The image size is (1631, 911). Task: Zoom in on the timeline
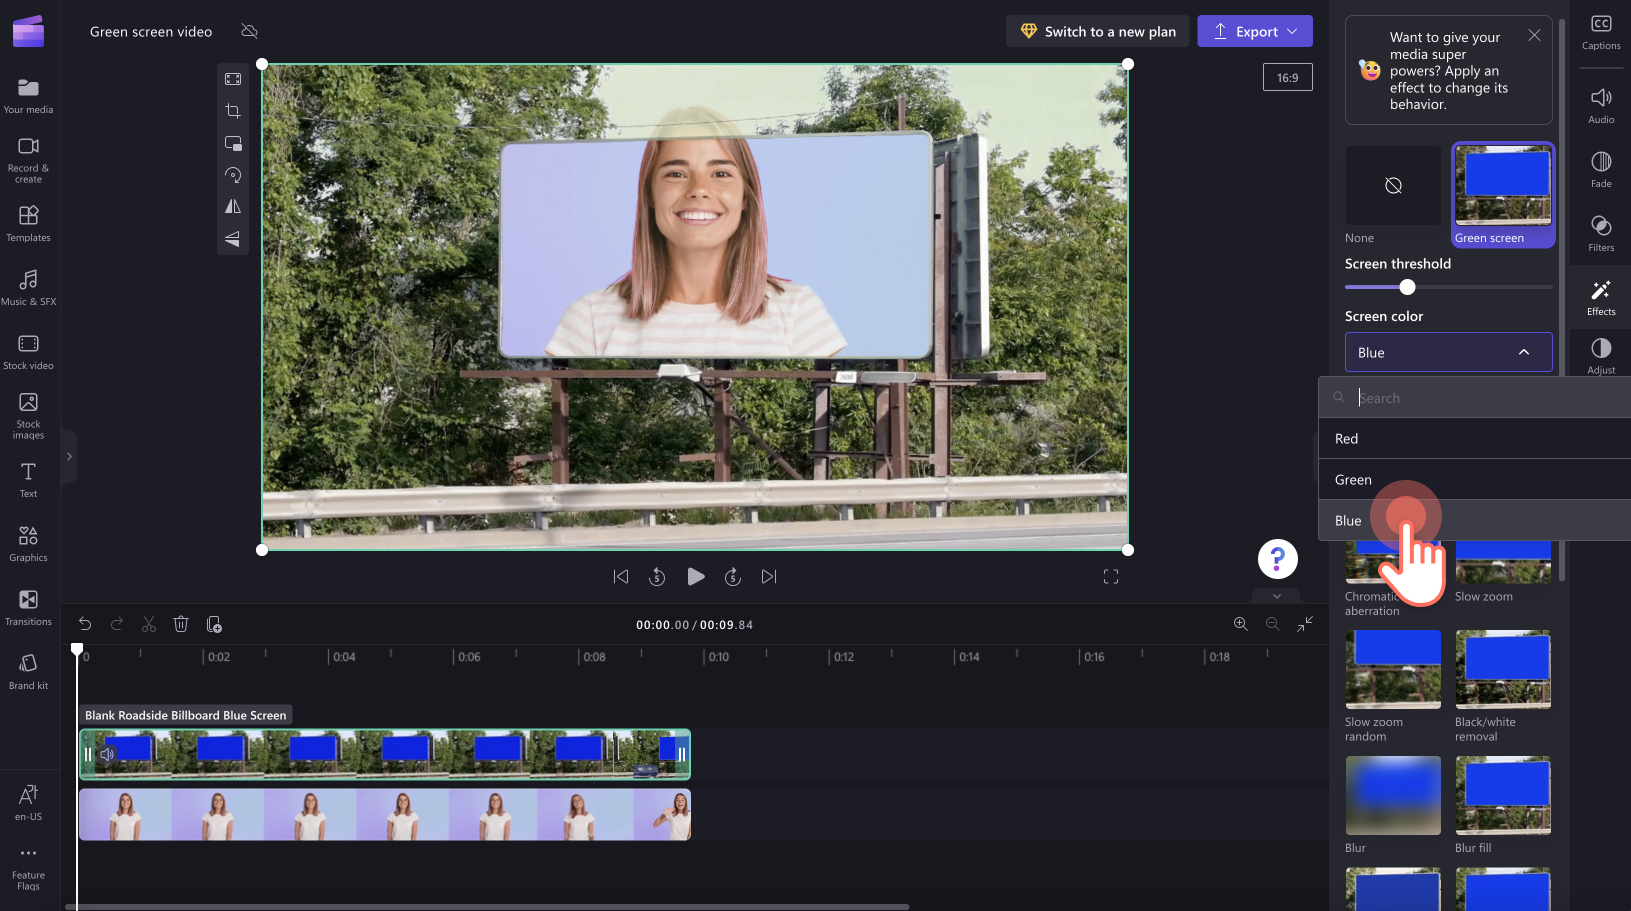coord(1240,624)
